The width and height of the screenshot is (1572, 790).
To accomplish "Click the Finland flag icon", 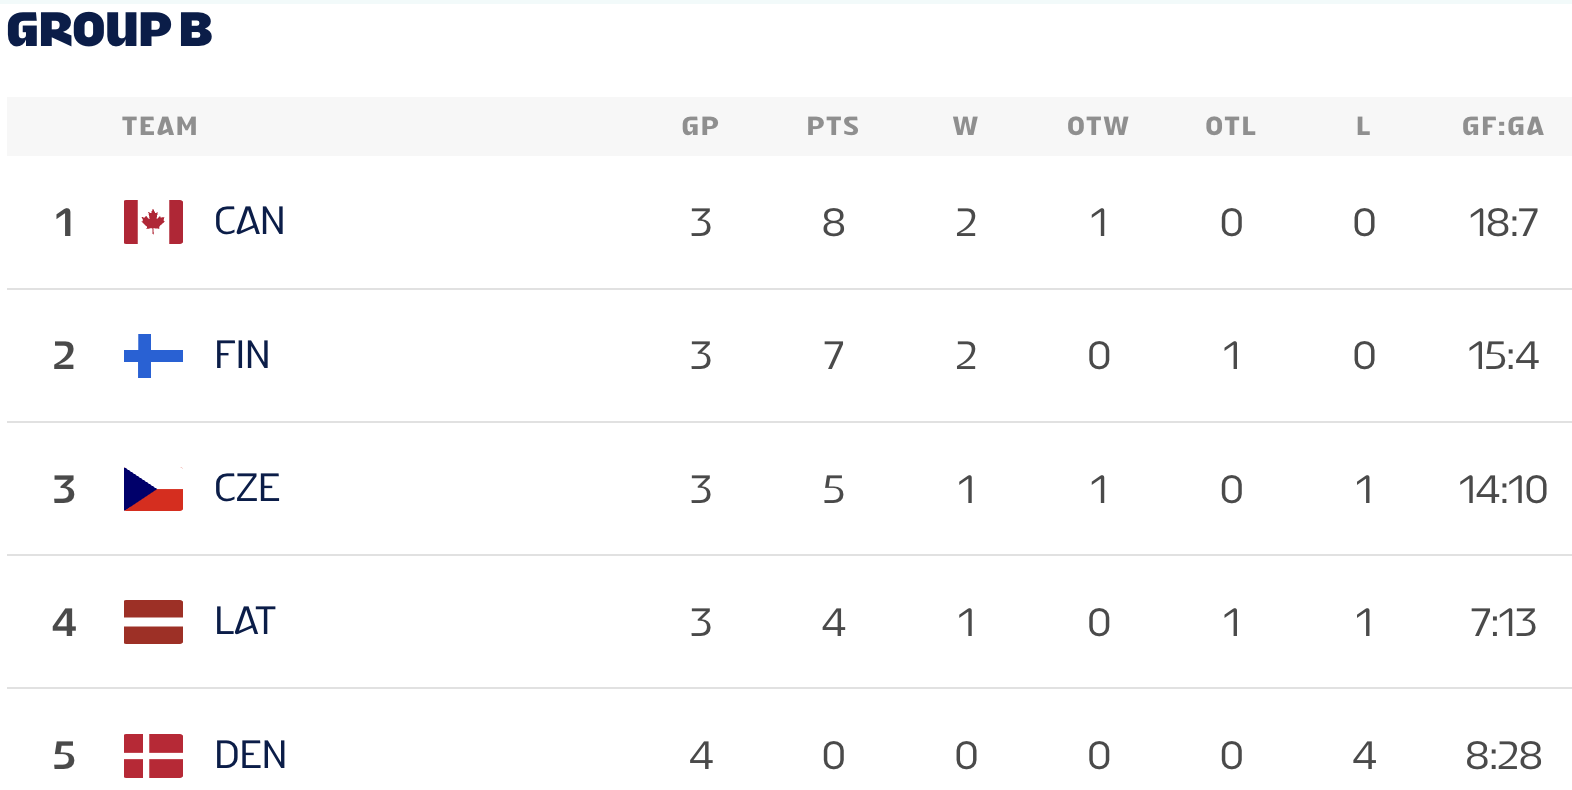I will 153,355.
